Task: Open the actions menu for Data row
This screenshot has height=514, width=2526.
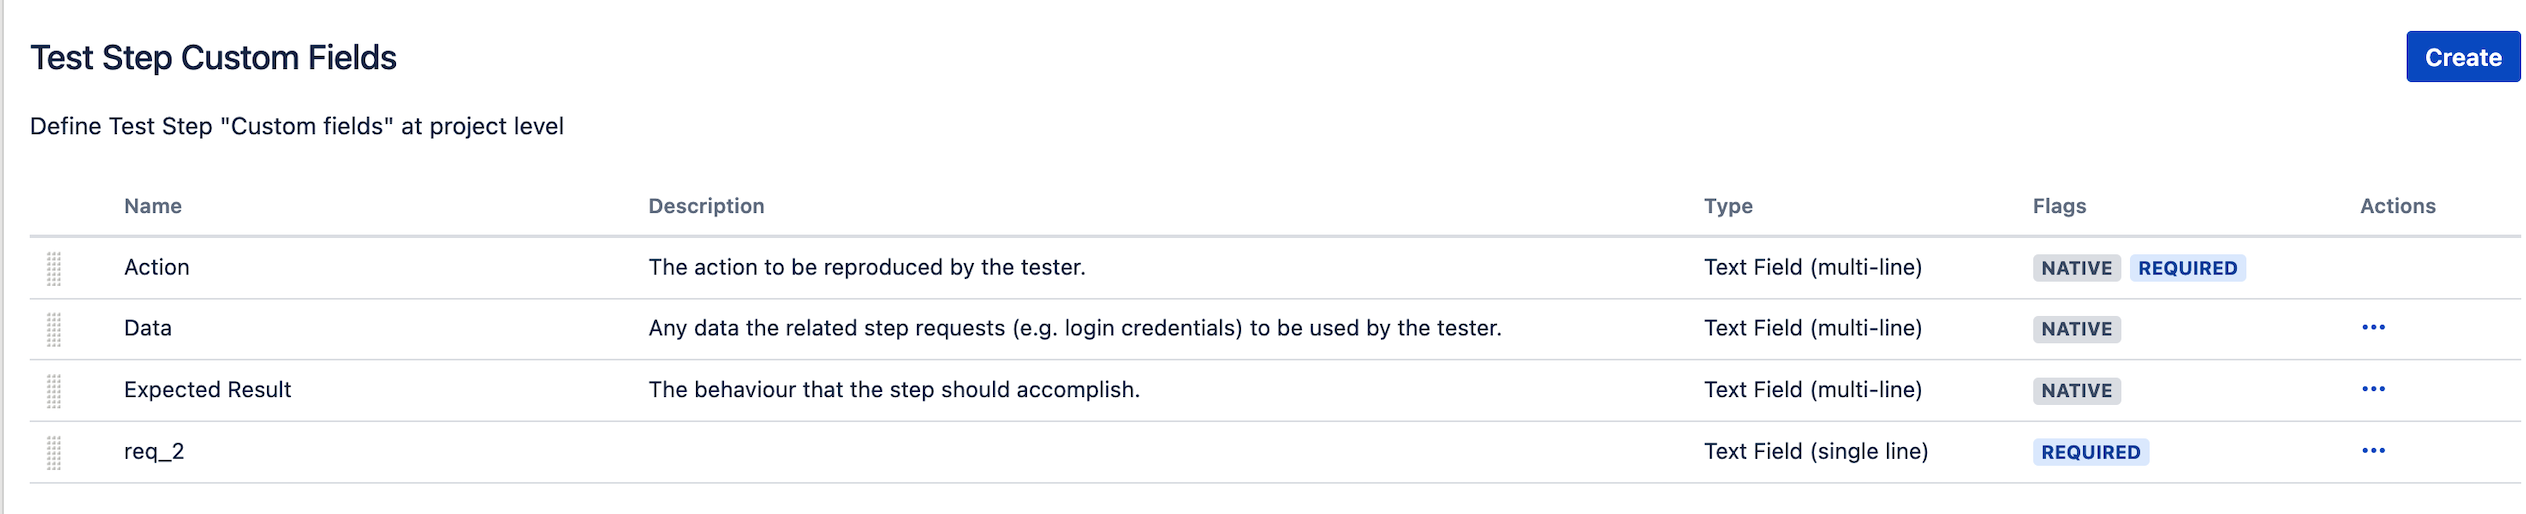Action: (2372, 328)
